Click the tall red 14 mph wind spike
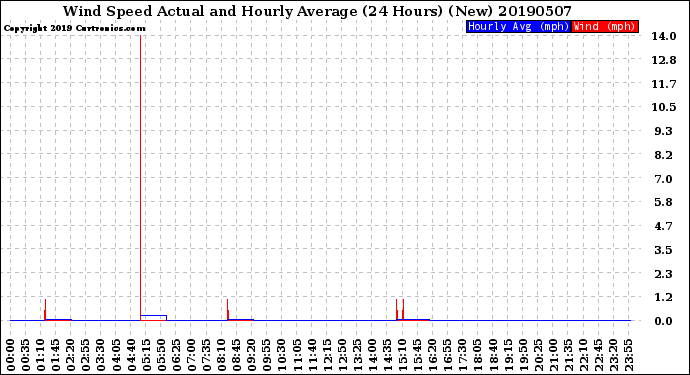Image resolution: width=690 pixels, height=375 pixels. 140,178
